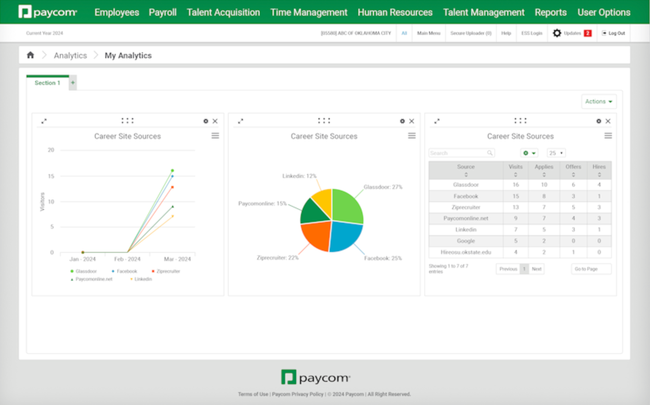Open Paycom Privacy Policy footer link
The image size is (650, 405).
[298, 394]
